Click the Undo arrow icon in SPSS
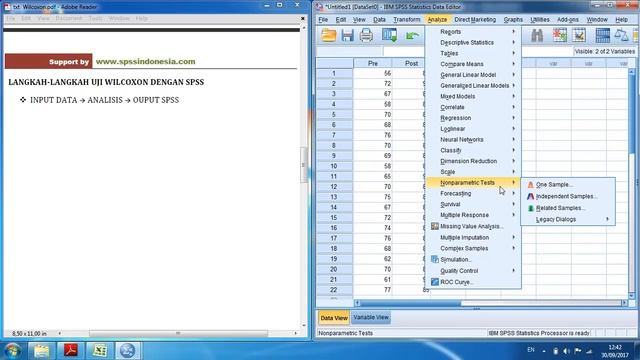Image resolution: width=640 pixels, height=360 pixels. tap(412, 36)
